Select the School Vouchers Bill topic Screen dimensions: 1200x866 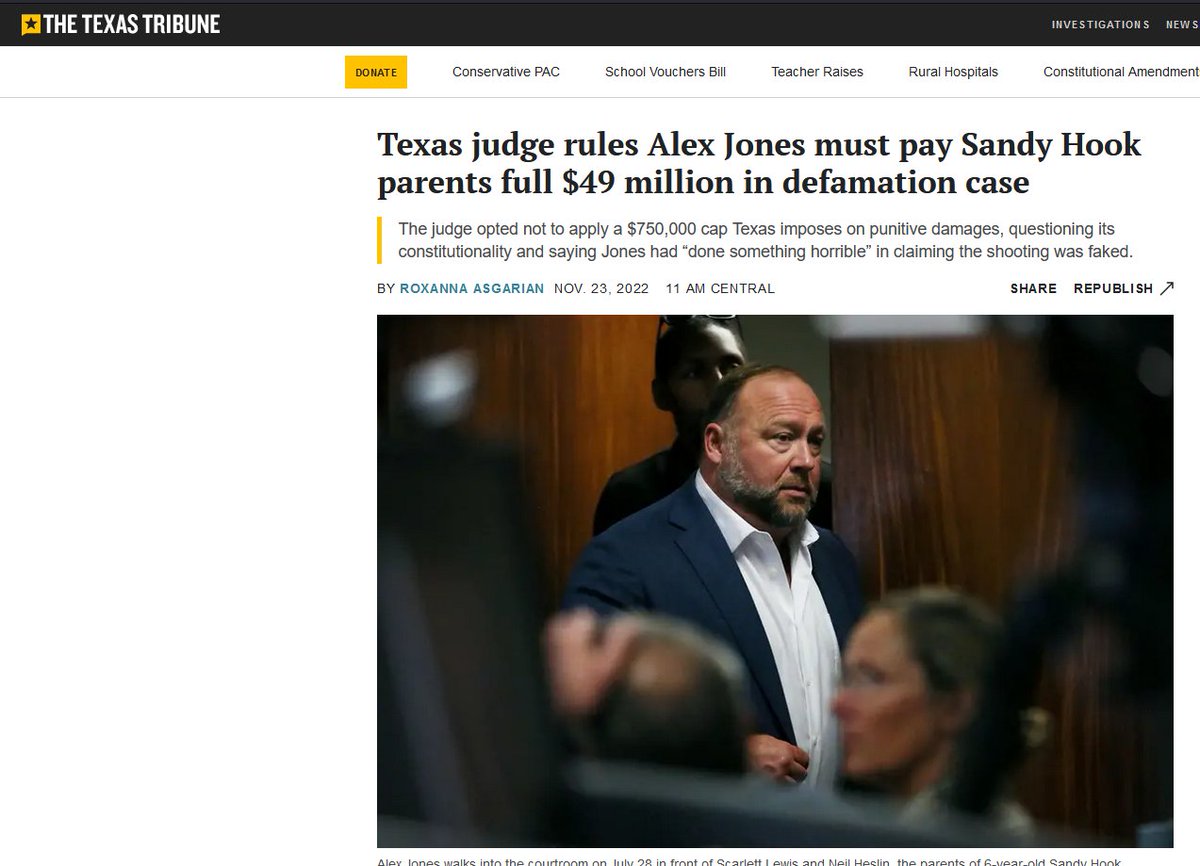pyautogui.click(x=665, y=72)
